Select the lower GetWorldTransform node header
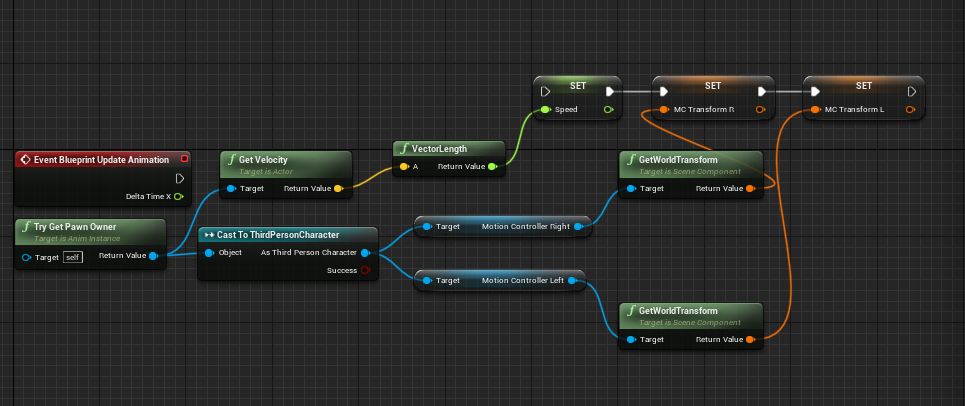 tap(691, 315)
